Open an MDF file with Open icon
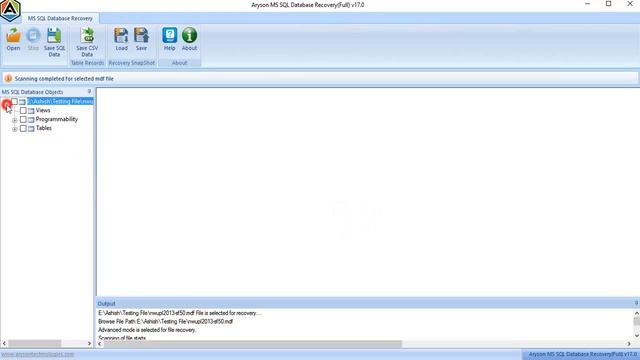This screenshot has width=640, height=360. point(13,39)
